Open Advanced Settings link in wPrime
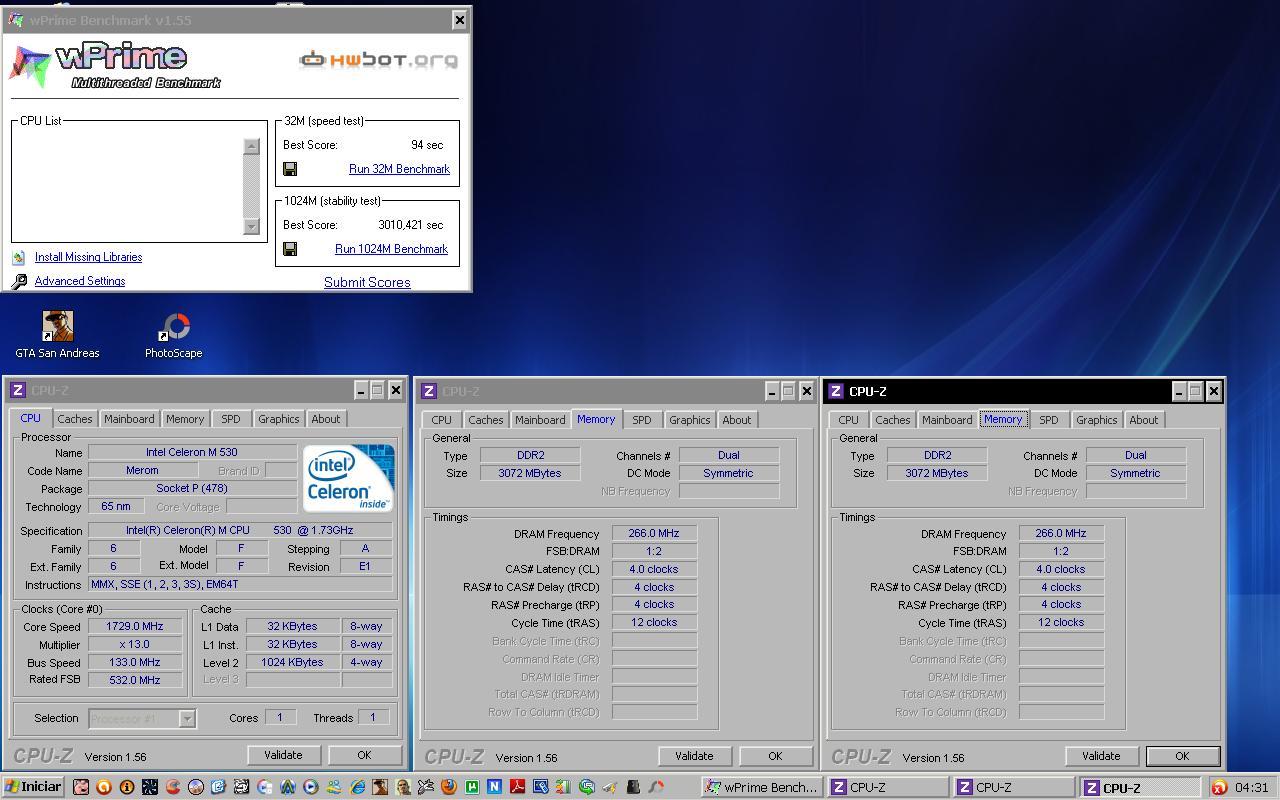 (80, 281)
